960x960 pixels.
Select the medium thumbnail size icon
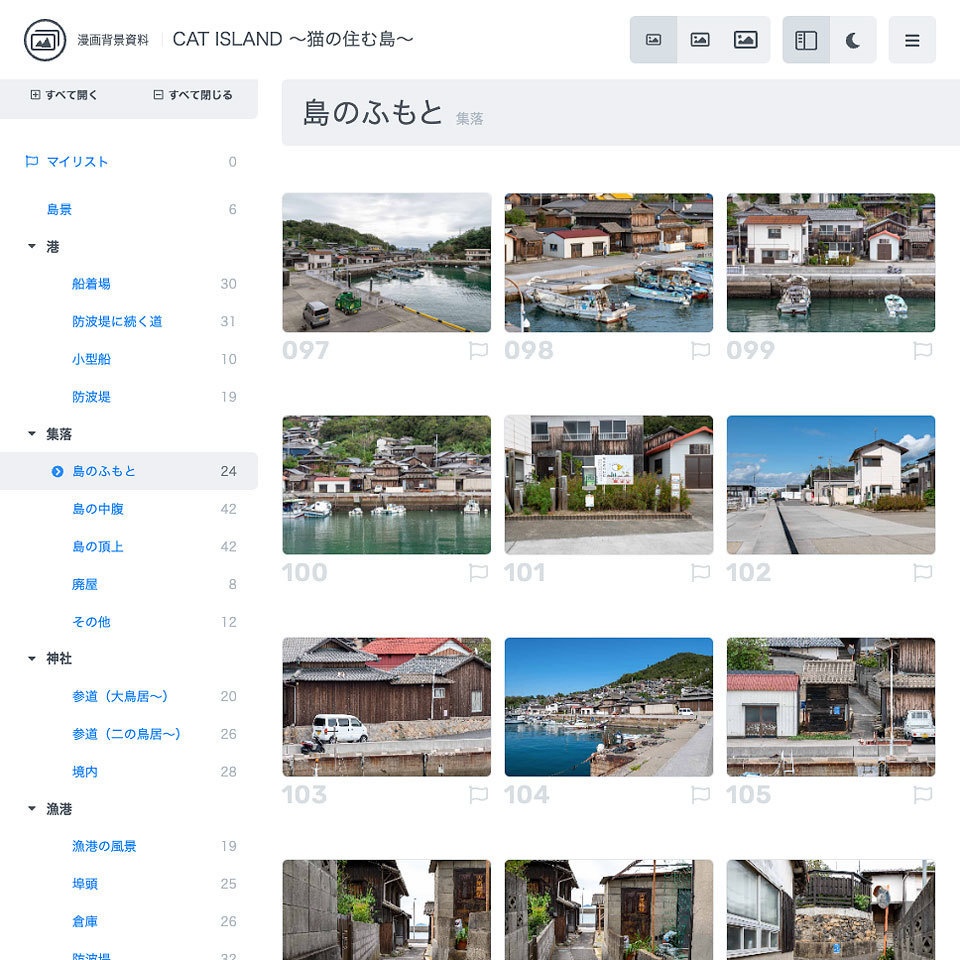(699, 39)
